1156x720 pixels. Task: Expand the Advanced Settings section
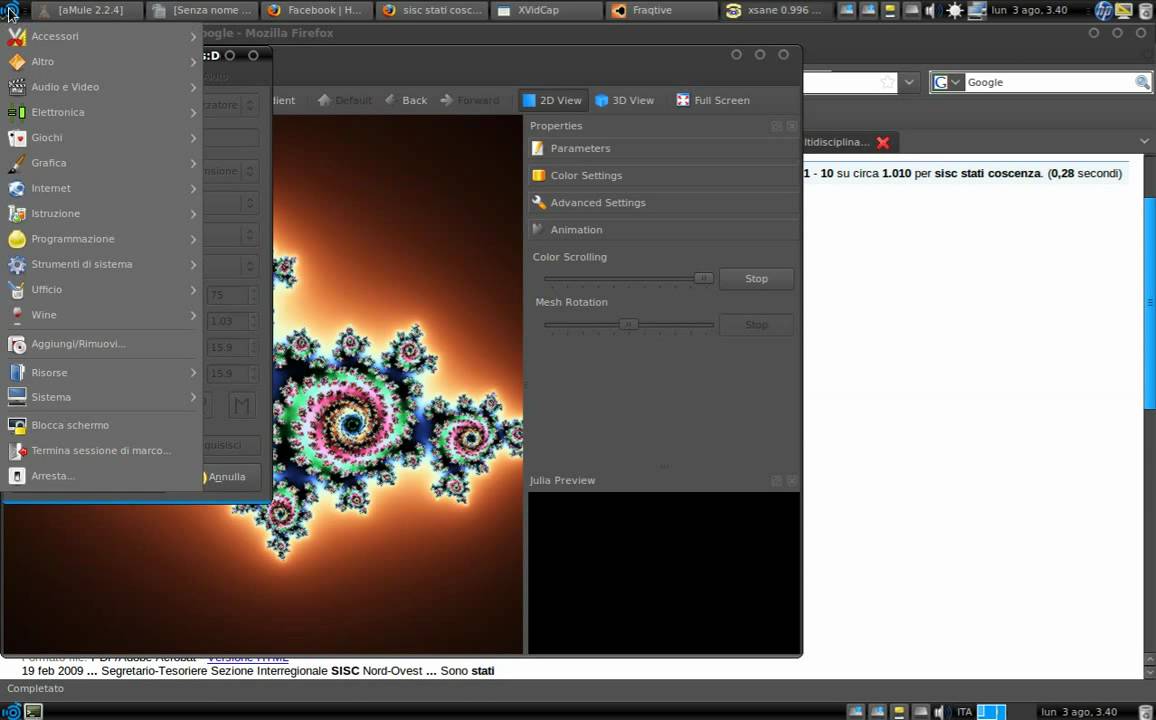pos(597,202)
